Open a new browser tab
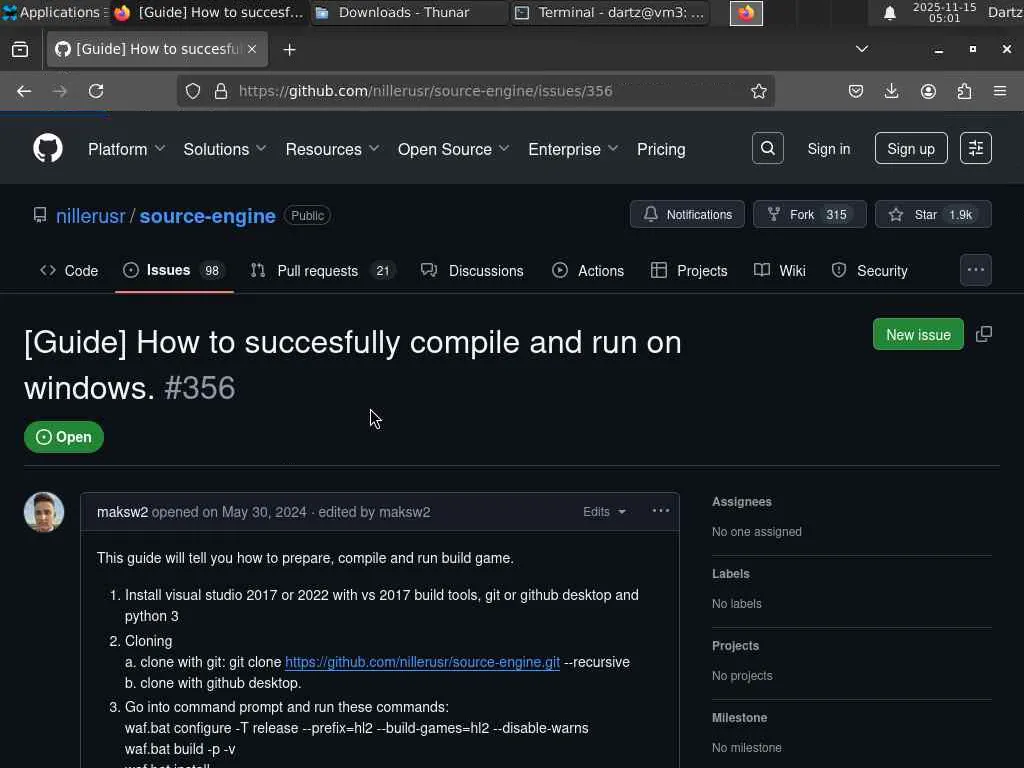 pos(289,50)
